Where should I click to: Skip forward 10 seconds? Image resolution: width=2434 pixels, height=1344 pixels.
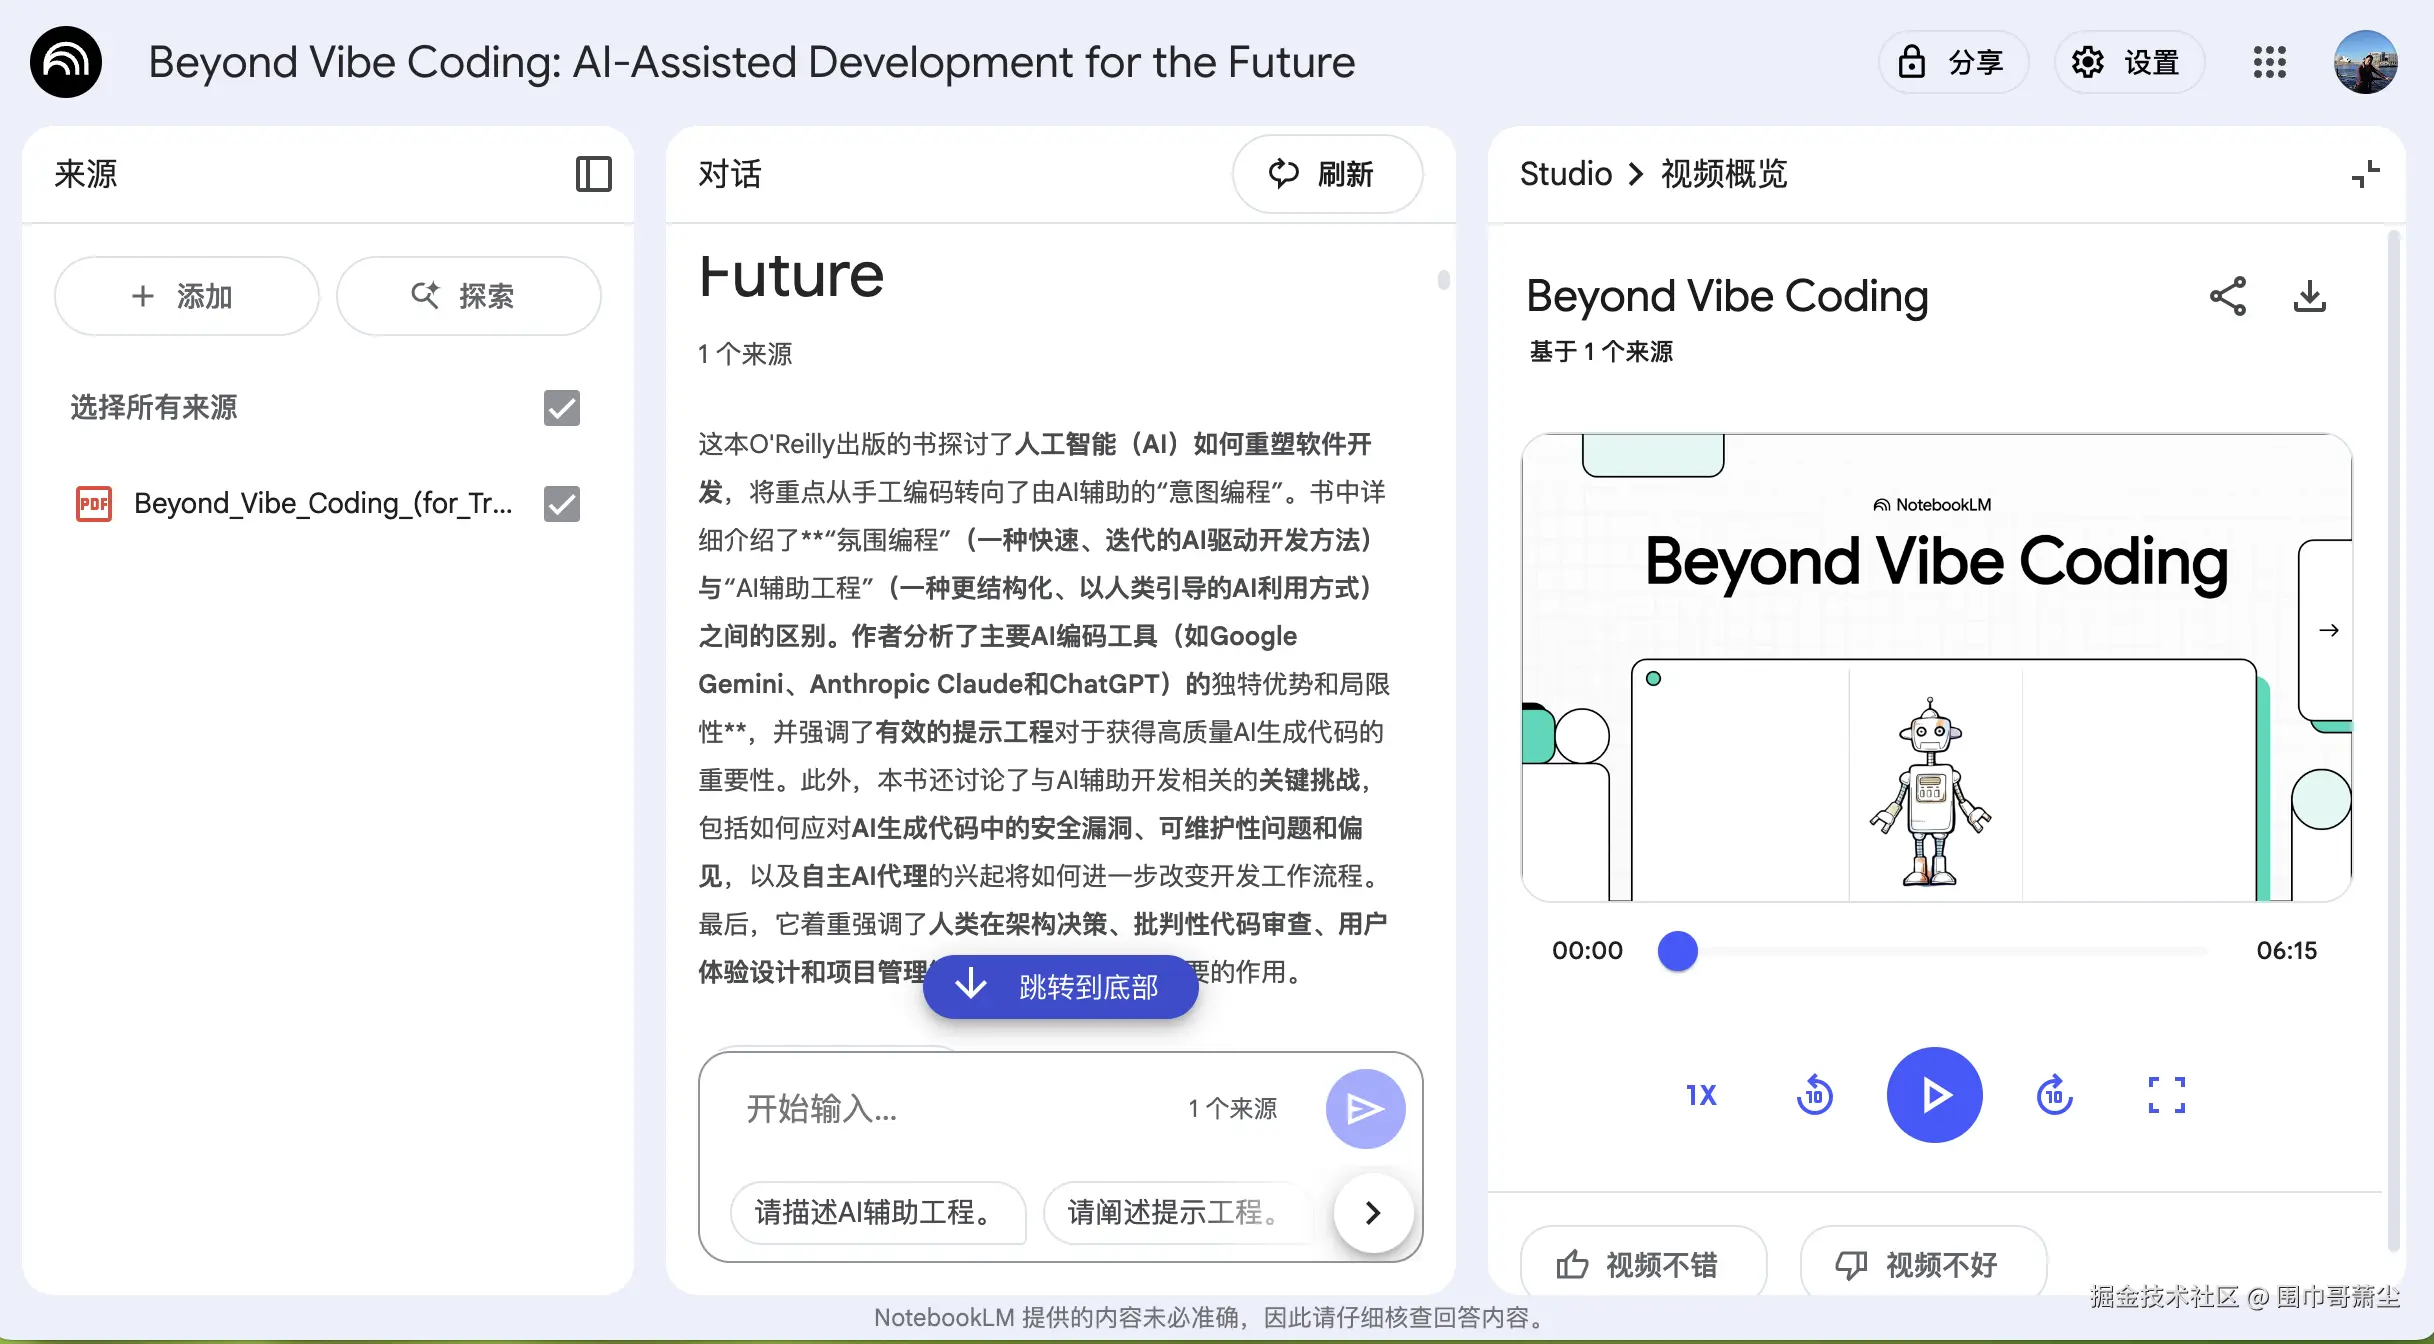click(x=2055, y=1095)
